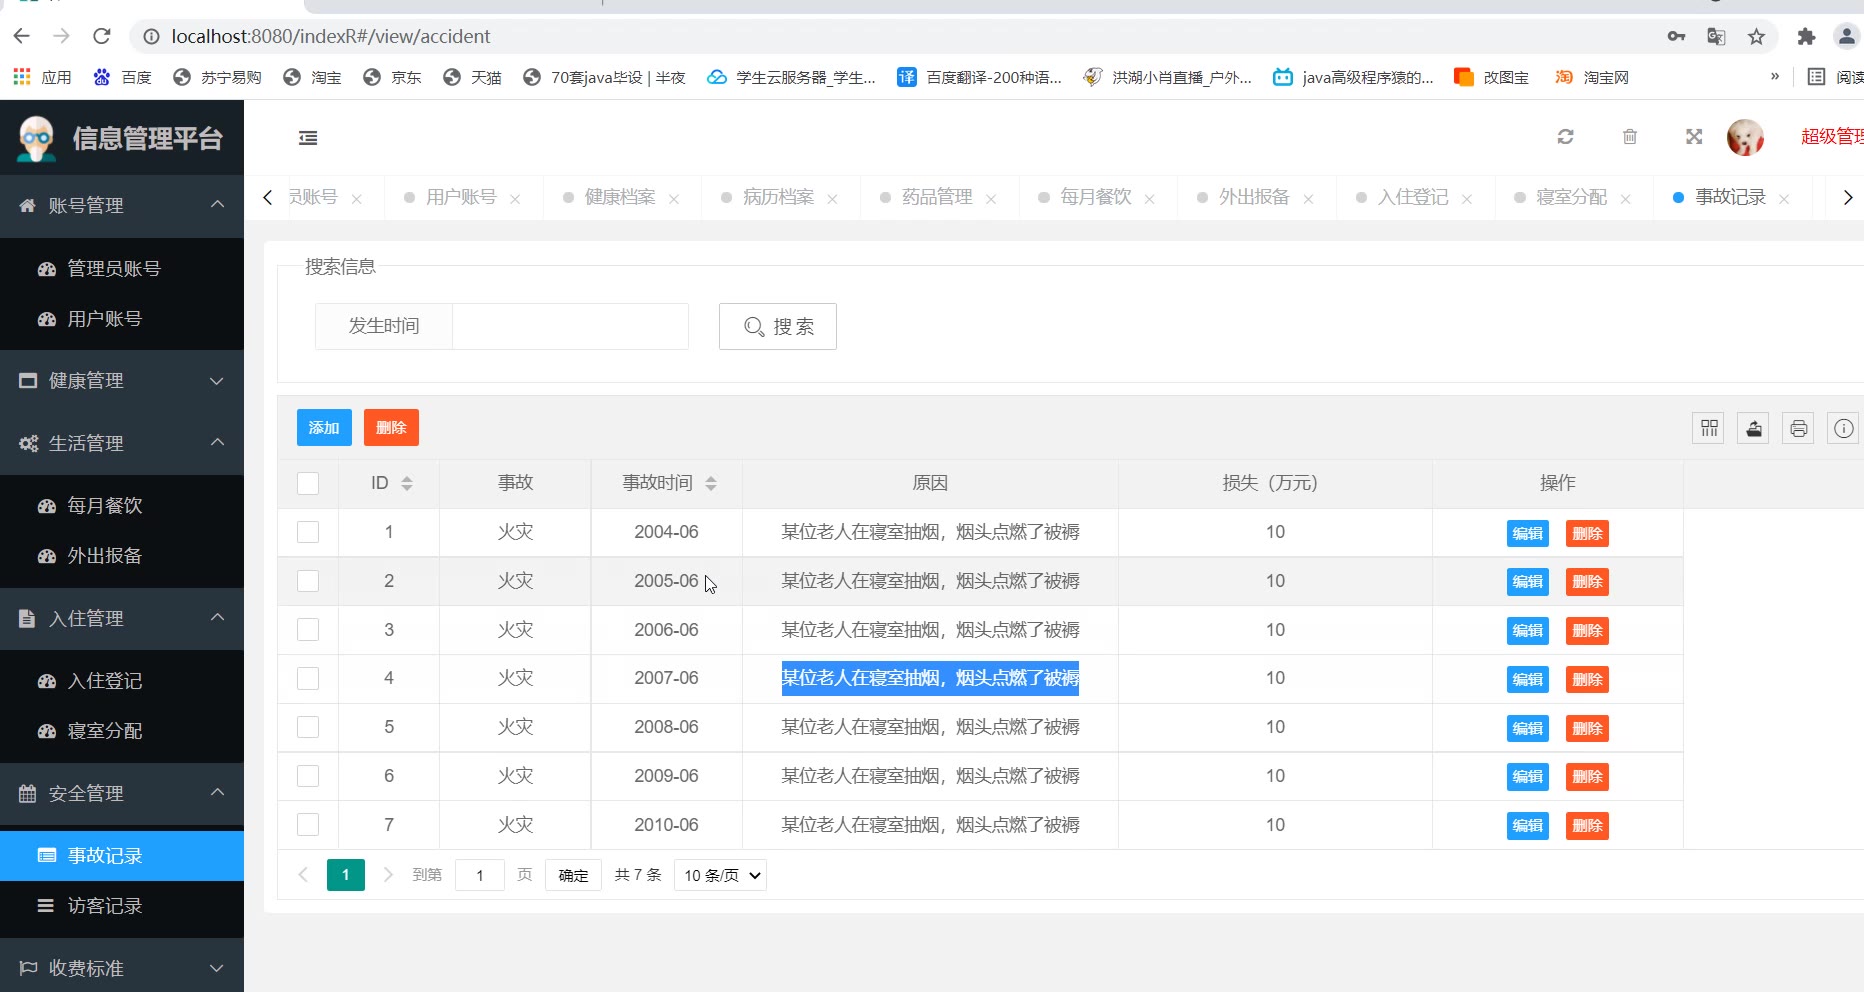Click the 搜索 button
This screenshot has width=1864, height=992.
(777, 327)
